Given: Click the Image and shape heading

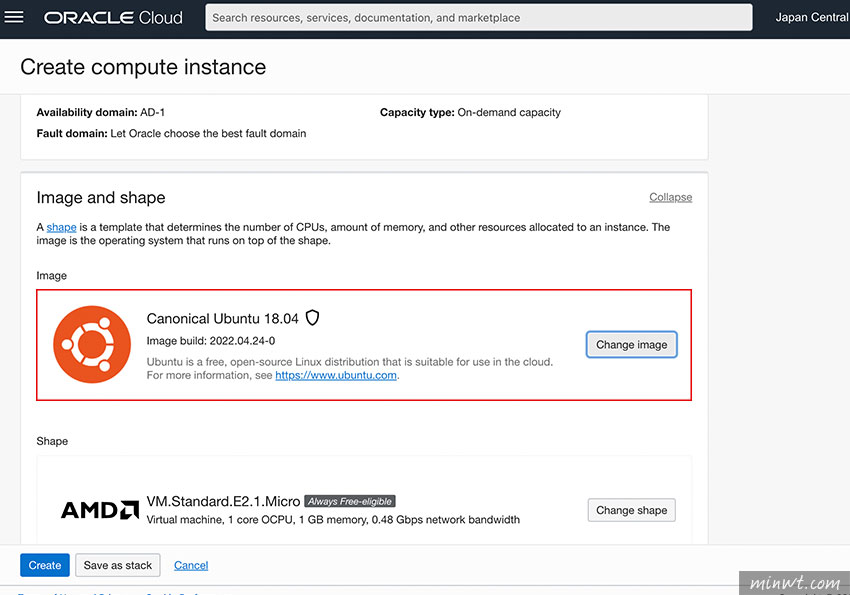Looking at the screenshot, I should coord(101,198).
